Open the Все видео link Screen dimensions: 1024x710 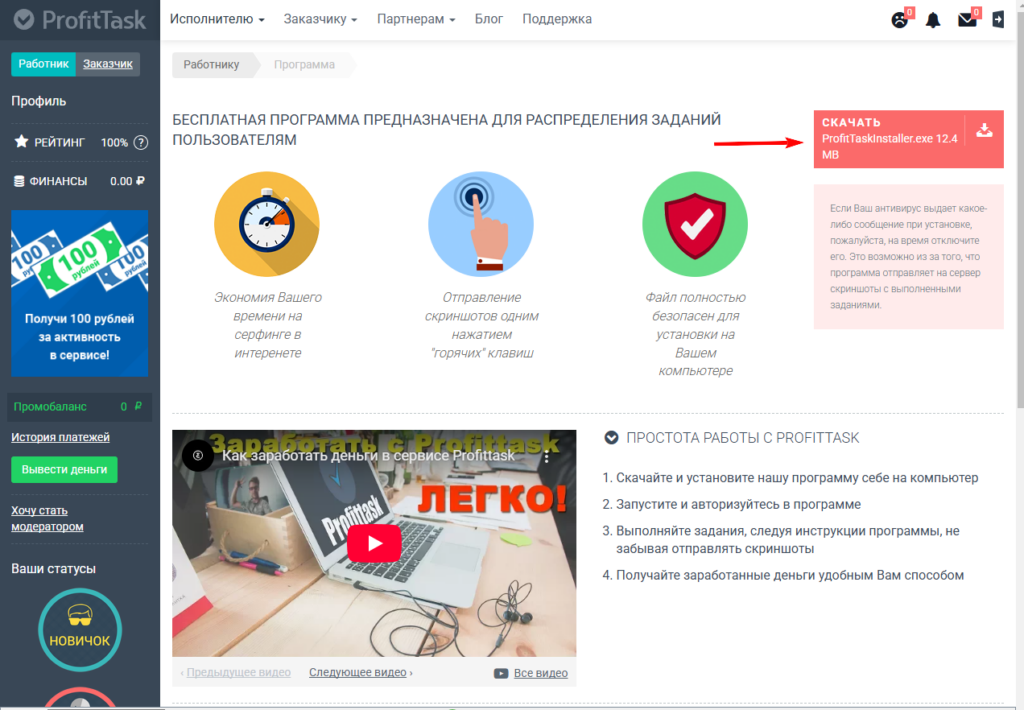click(541, 673)
